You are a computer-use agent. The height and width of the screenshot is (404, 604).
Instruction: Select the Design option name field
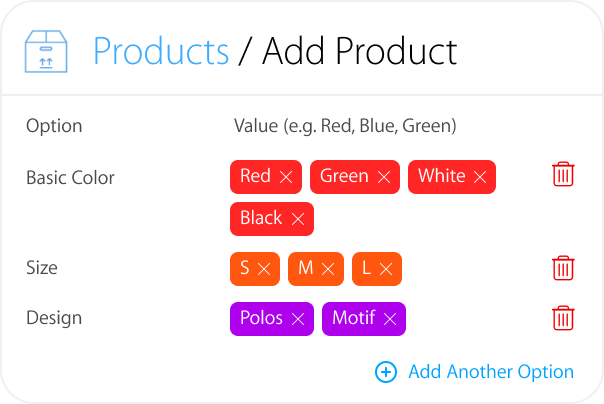pyautogui.click(x=54, y=318)
